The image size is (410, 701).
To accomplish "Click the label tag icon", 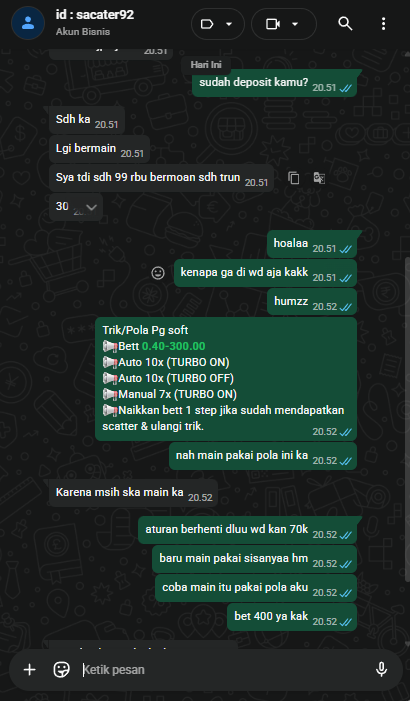I will [x=207, y=24].
